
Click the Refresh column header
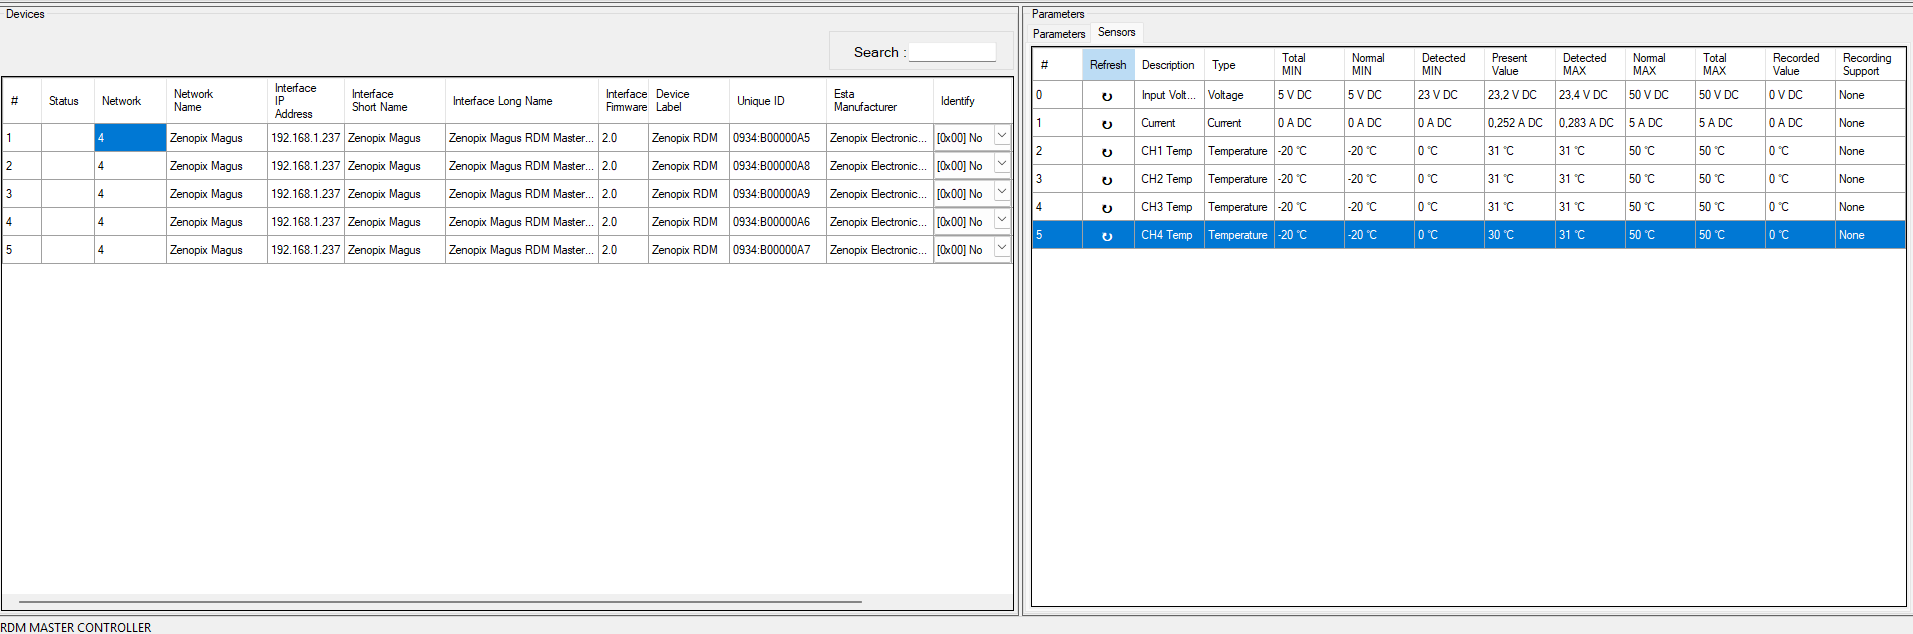point(1108,65)
